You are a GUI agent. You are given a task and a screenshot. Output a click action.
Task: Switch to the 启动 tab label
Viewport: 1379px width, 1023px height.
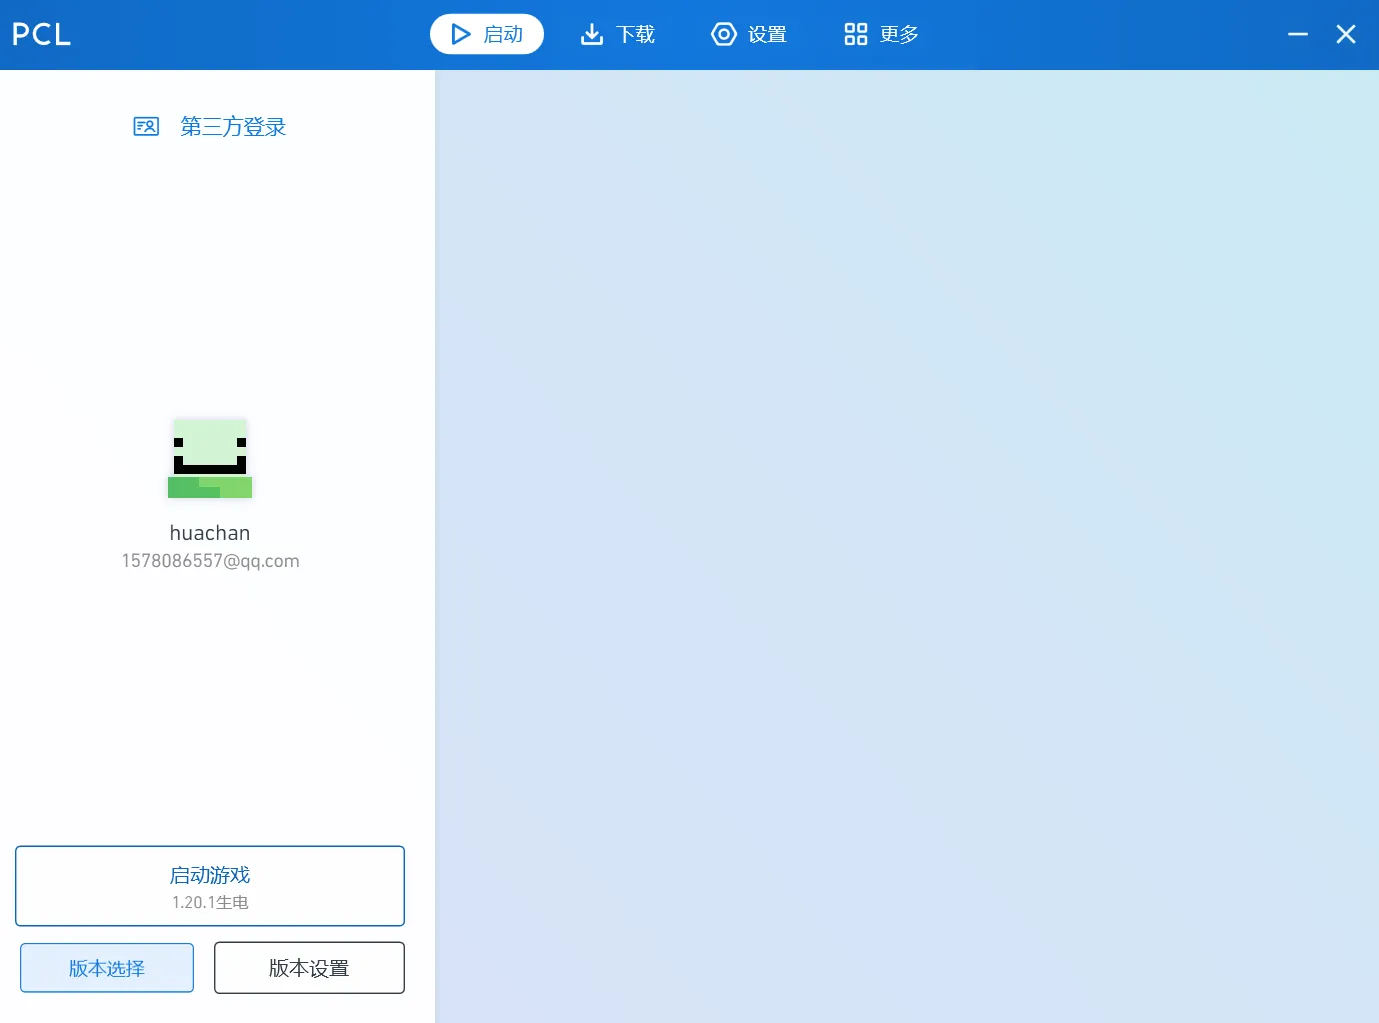pyautogui.click(x=503, y=34)
